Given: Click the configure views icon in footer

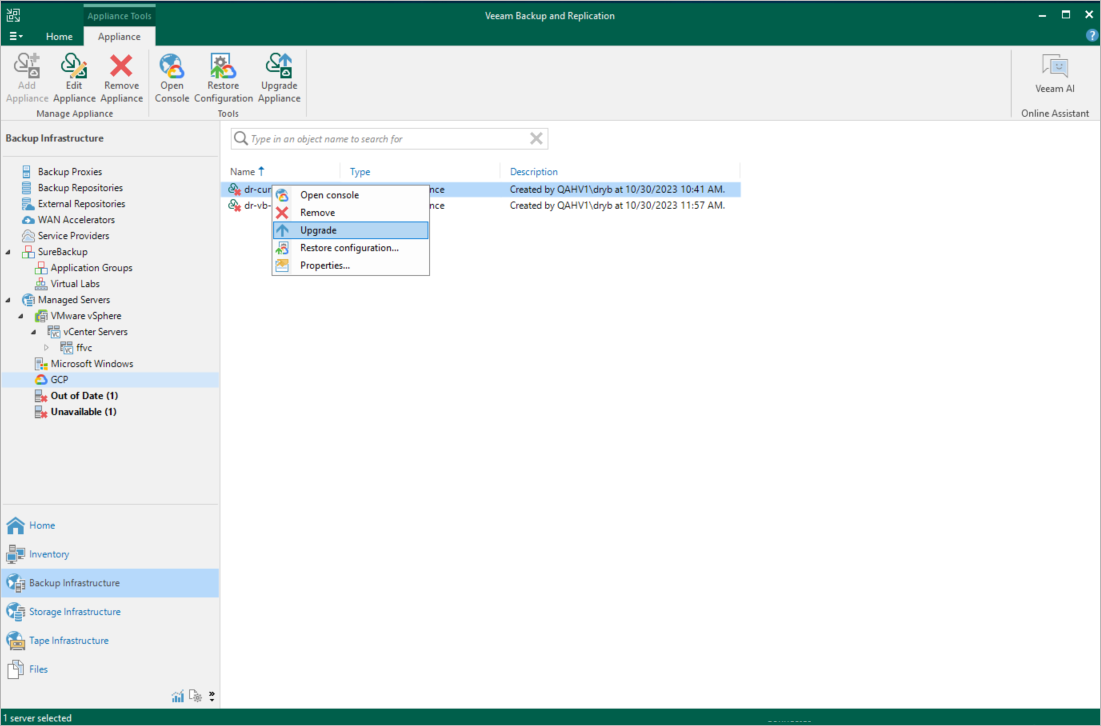Looking at the screenshot, I should 195,697.
